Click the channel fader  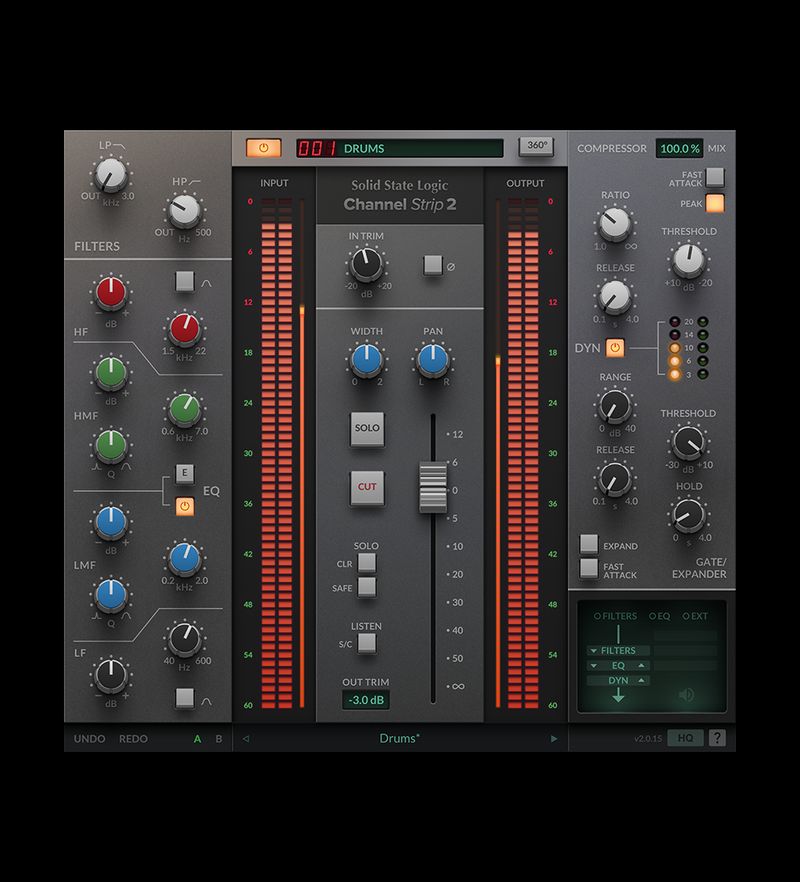[435, 487]
